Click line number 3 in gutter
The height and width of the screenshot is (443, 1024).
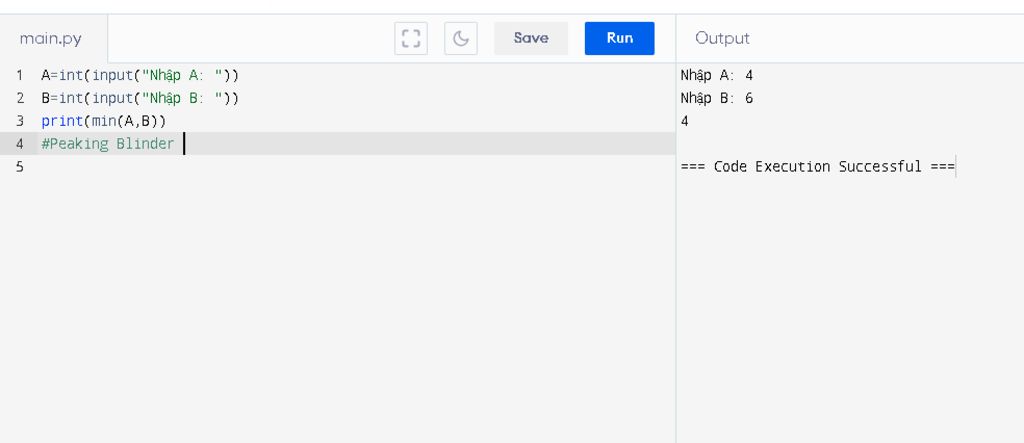(x=20, y=122)
